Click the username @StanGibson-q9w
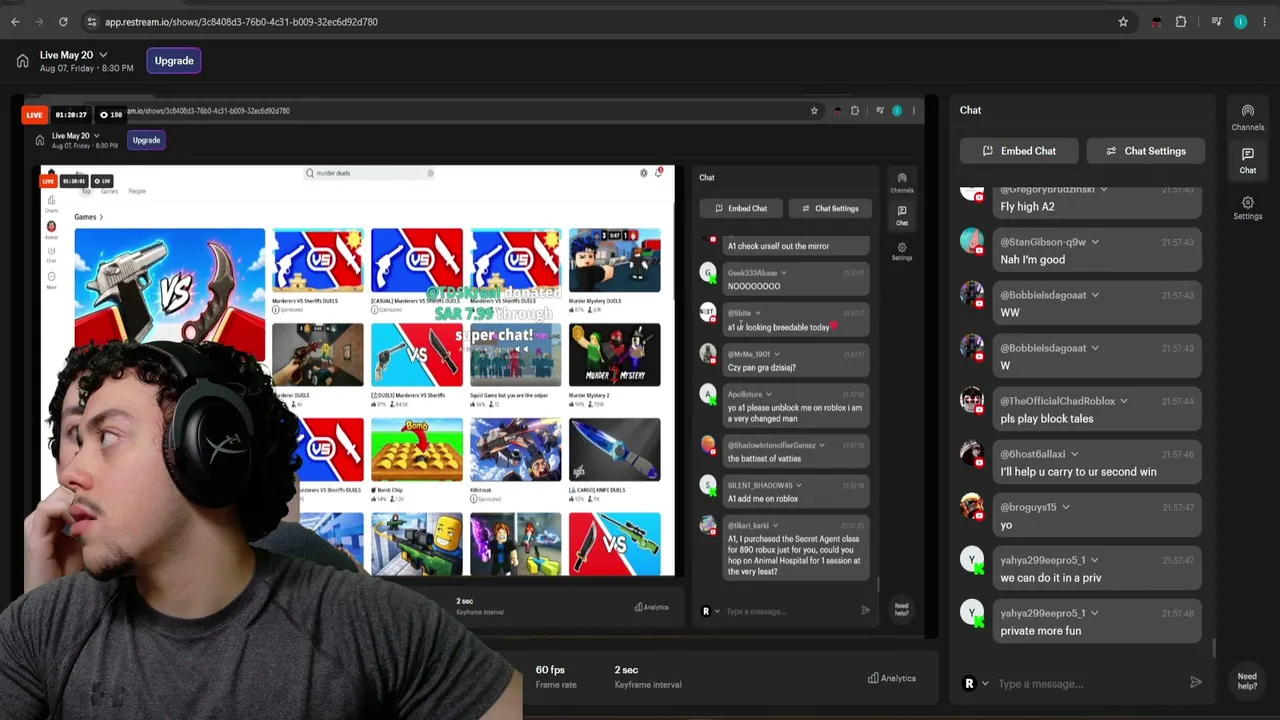The width and height of the screenshot is (1280, 720). click(1043, 242)
